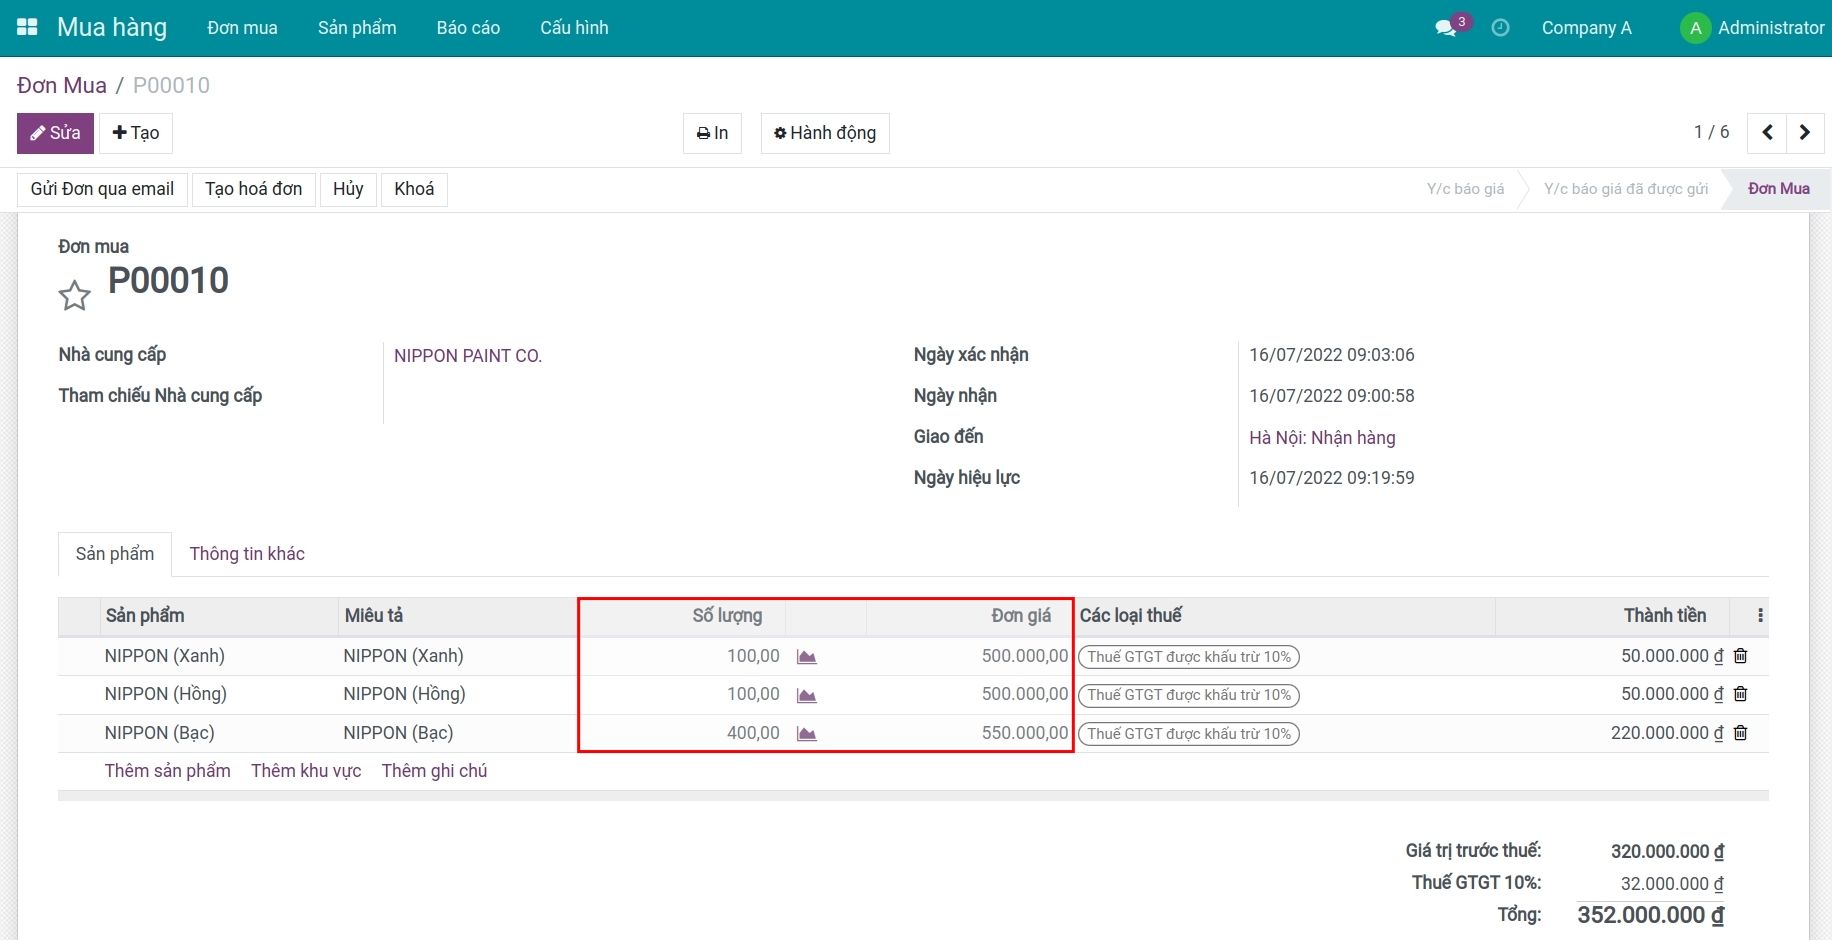Select the Cấu hình menu
This screenshot has height=940, width=1832.
click(x=573, y=27)
